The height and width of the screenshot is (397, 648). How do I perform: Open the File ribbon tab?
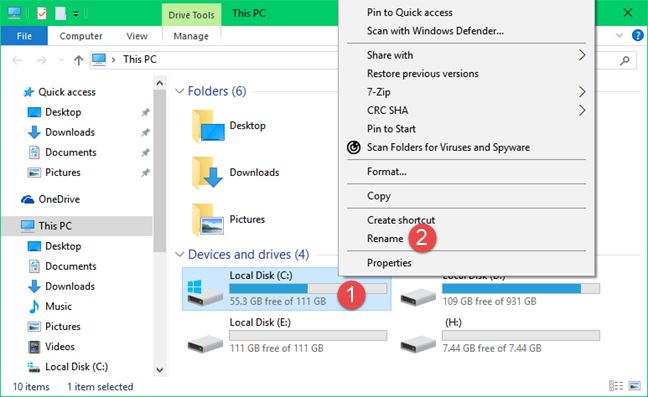click(x=24, y=36)
